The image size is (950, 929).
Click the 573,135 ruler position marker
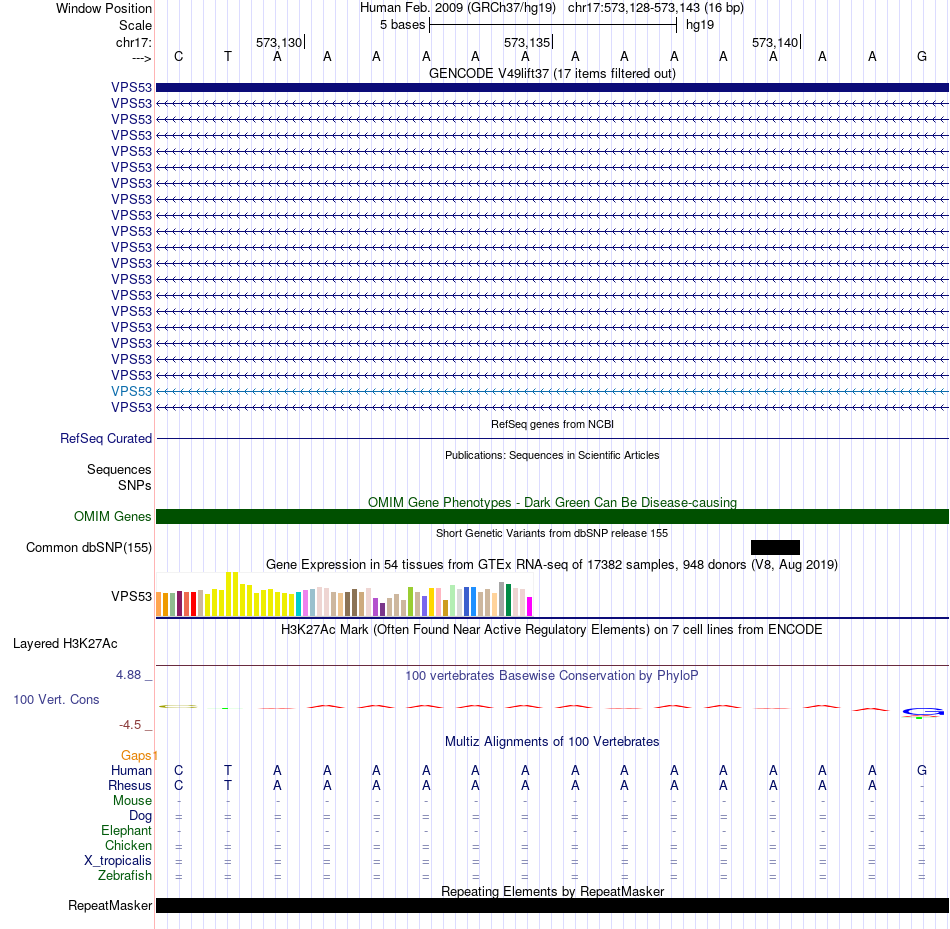(528, 42)
